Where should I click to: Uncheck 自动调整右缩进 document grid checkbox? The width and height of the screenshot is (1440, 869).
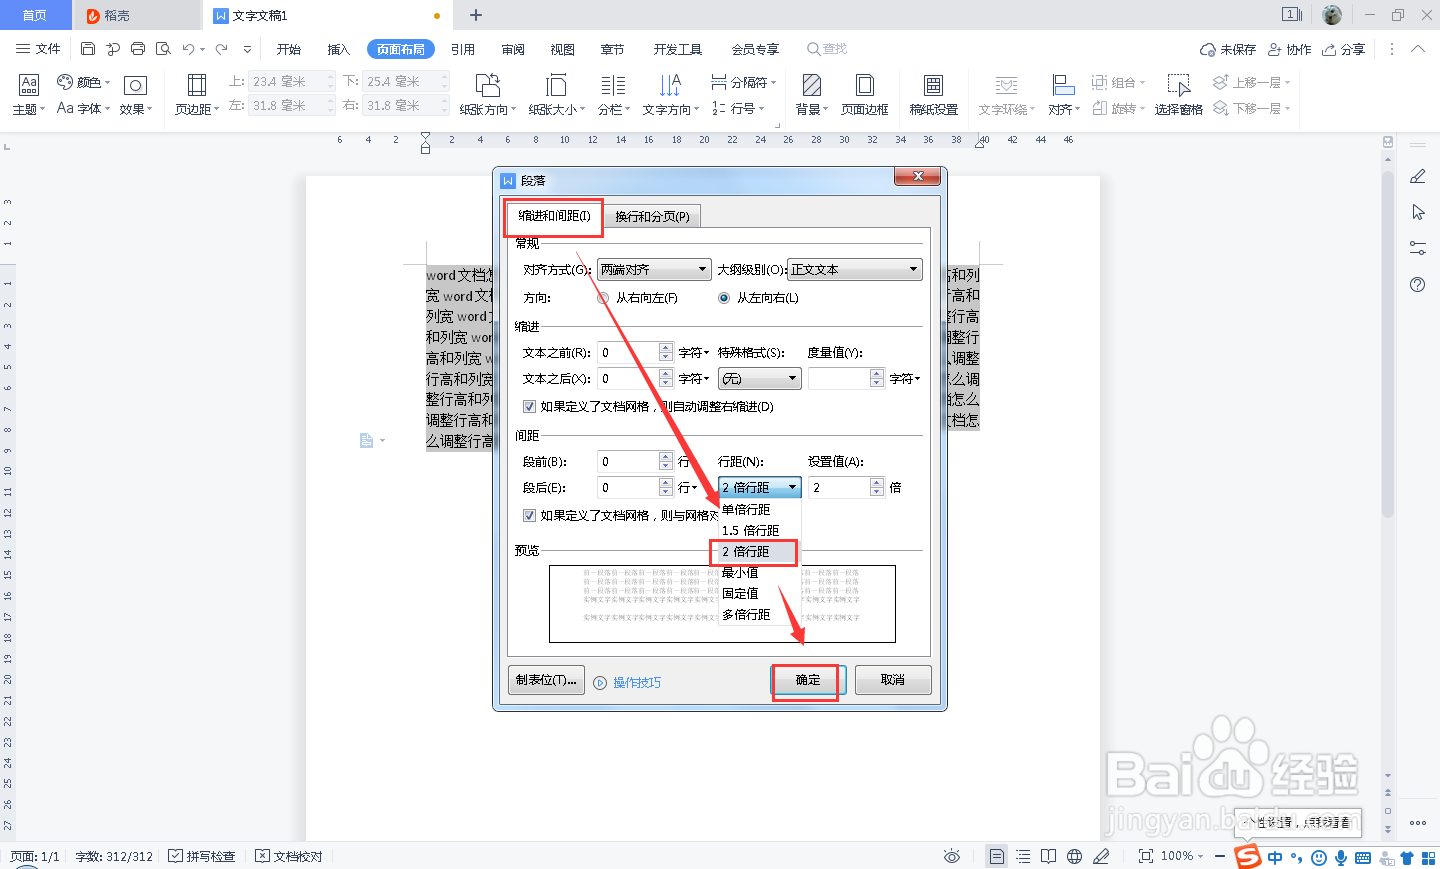529,406
